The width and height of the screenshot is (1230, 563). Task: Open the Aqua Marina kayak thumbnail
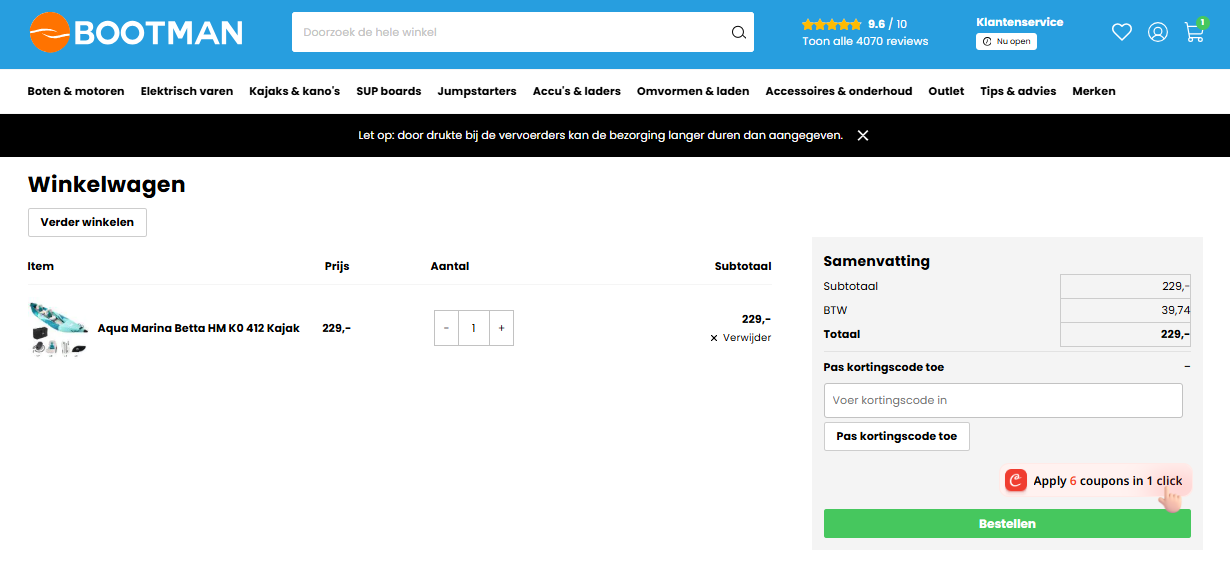coord(59,329)
